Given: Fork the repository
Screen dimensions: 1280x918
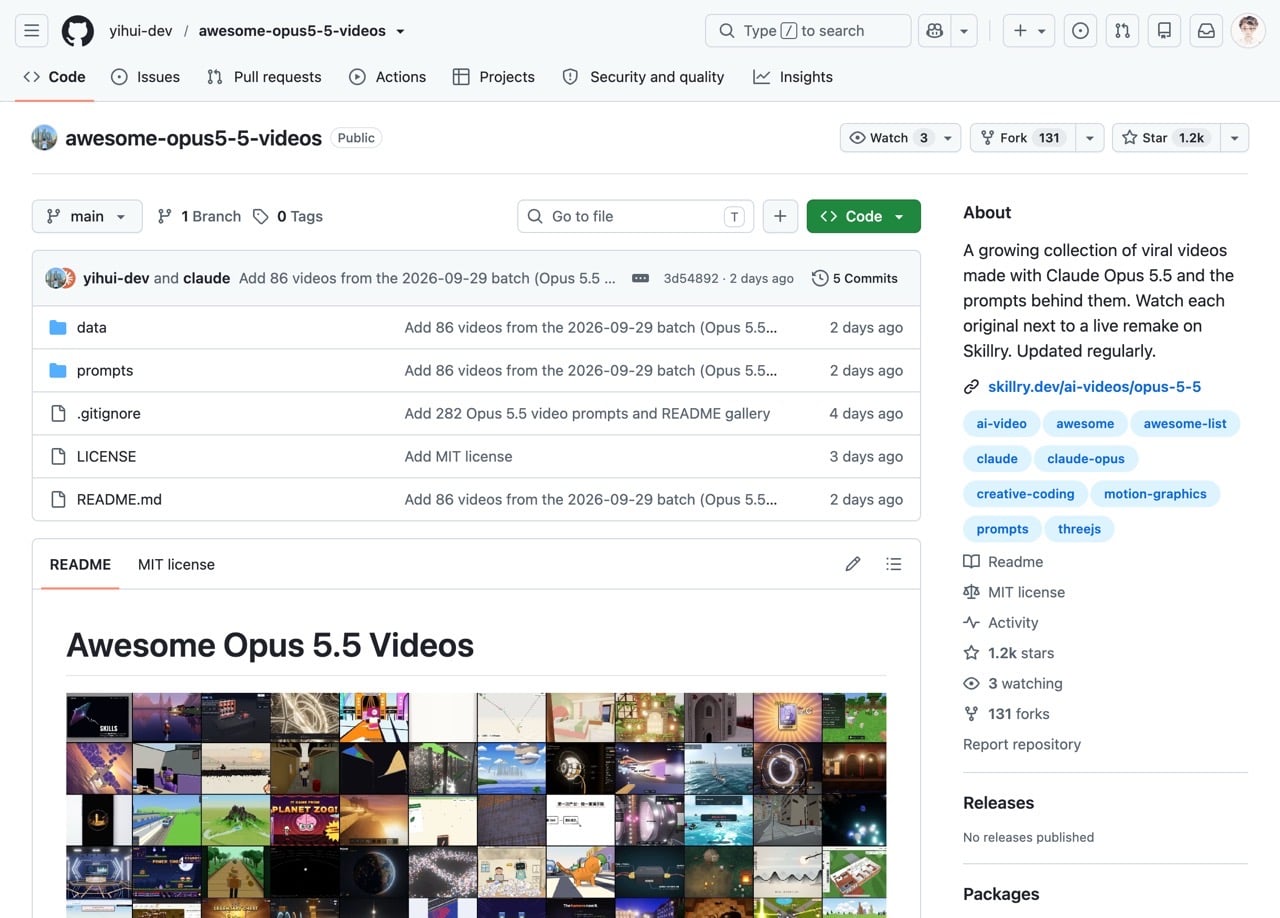Looking at the screenshot, I should coord(1023,138).
